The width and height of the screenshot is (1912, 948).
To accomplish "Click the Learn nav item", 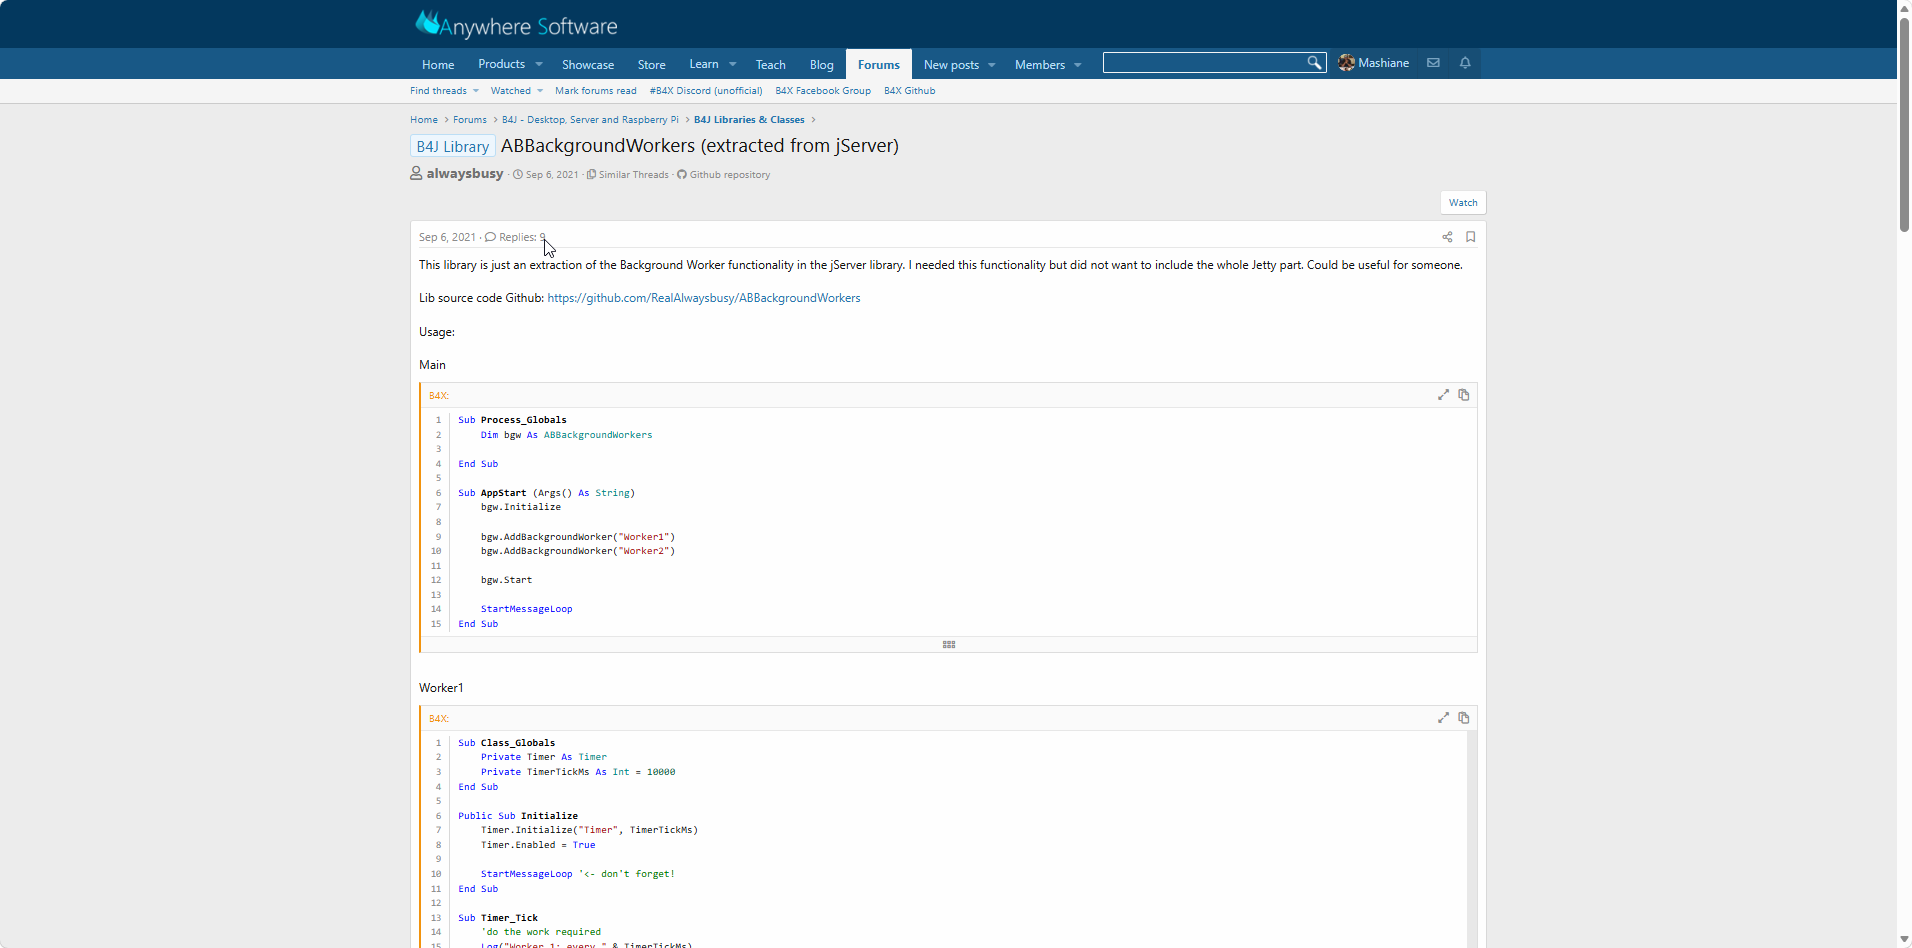I will [x=704, y=64].
